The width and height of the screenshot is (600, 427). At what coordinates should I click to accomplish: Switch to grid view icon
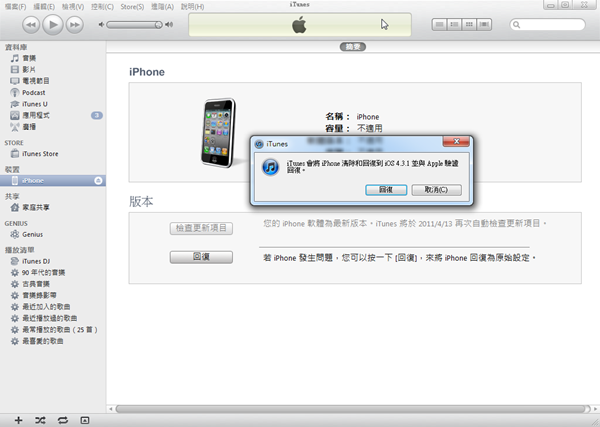(x=469, y=24)
